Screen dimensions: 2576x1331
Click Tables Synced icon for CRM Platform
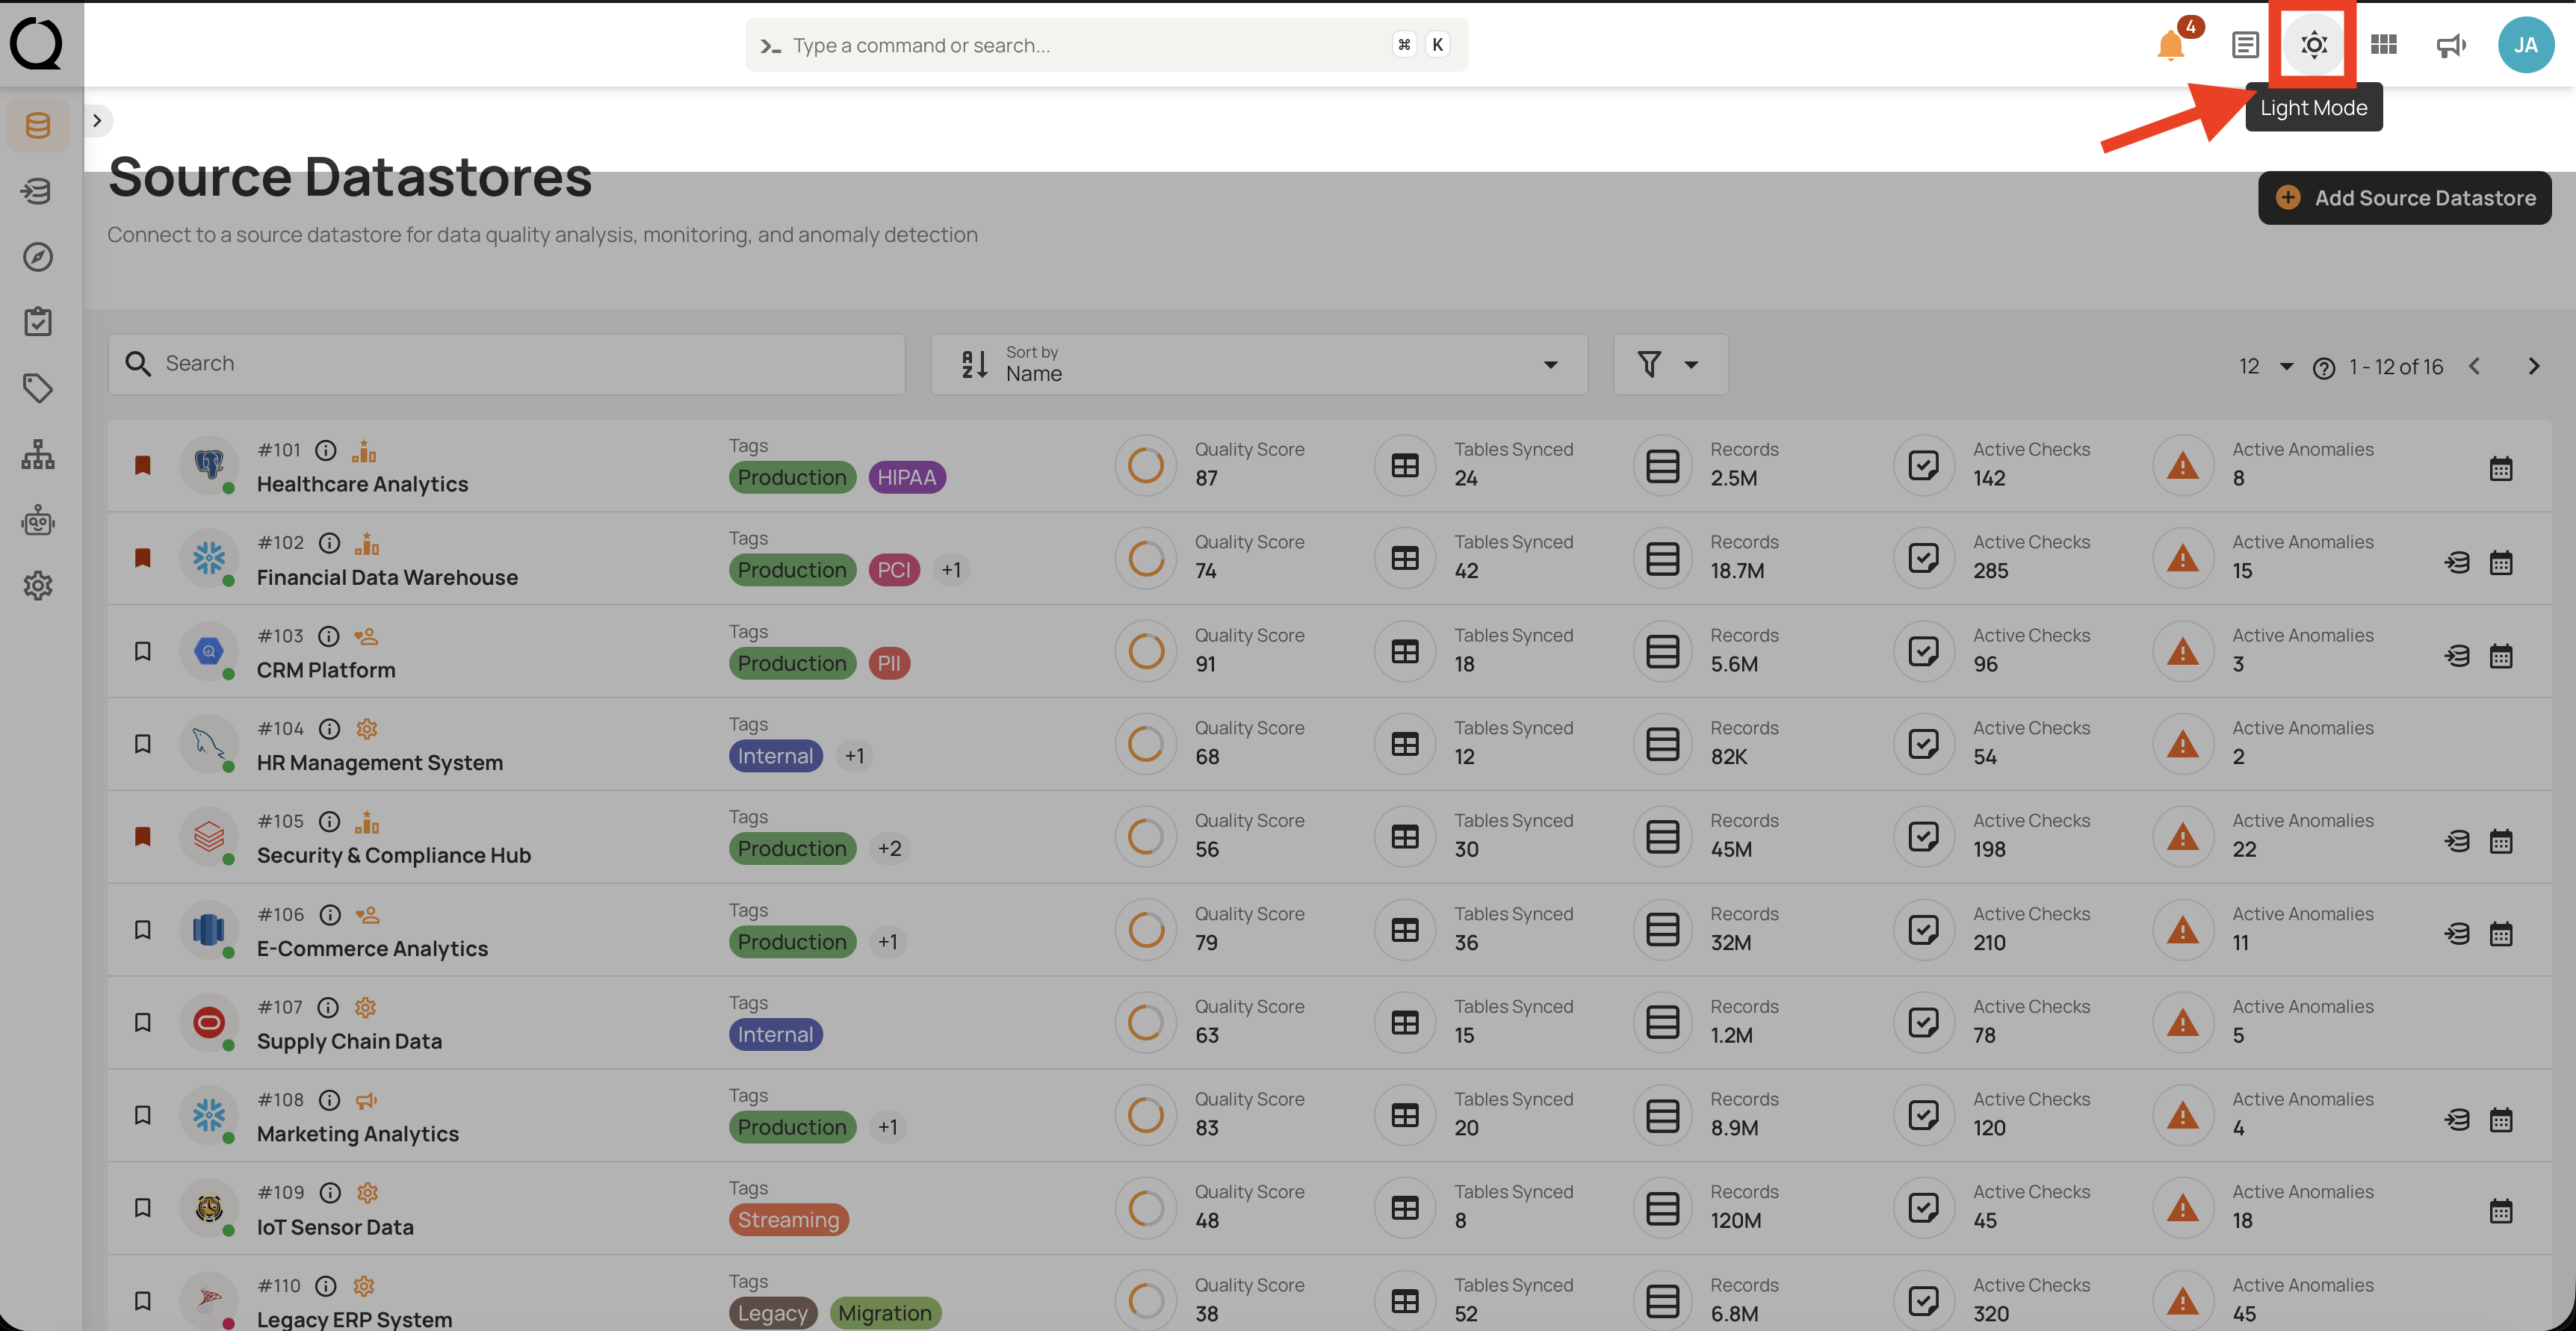(1404, 652)
